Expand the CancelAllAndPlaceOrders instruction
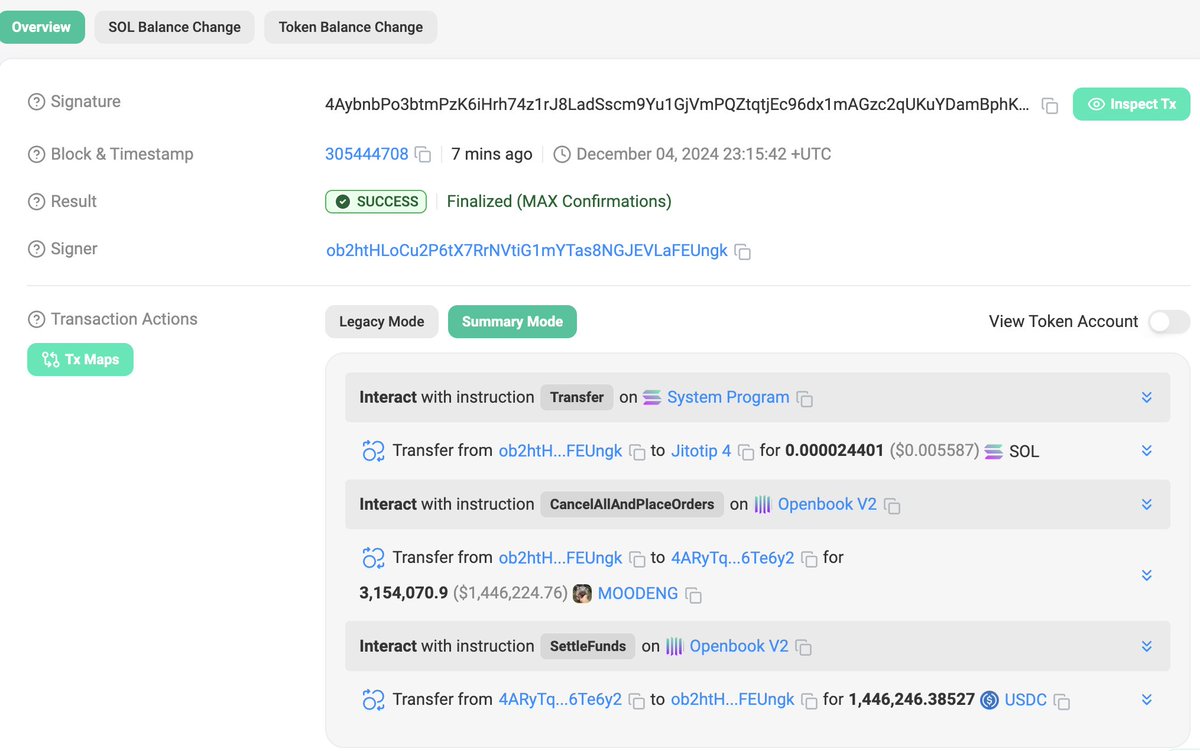Image resolution: width=1200 pixels, height=751 pixels. click(1147, 505)
